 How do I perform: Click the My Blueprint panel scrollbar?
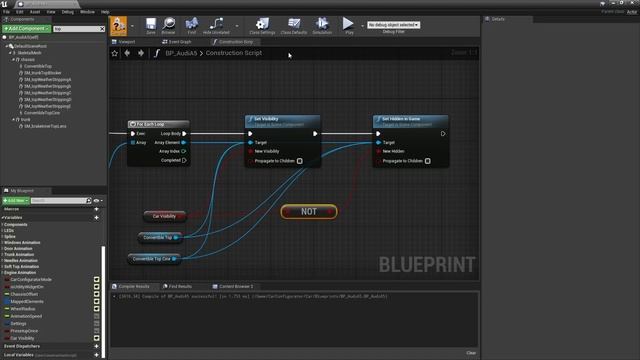(x=103, y=302)
